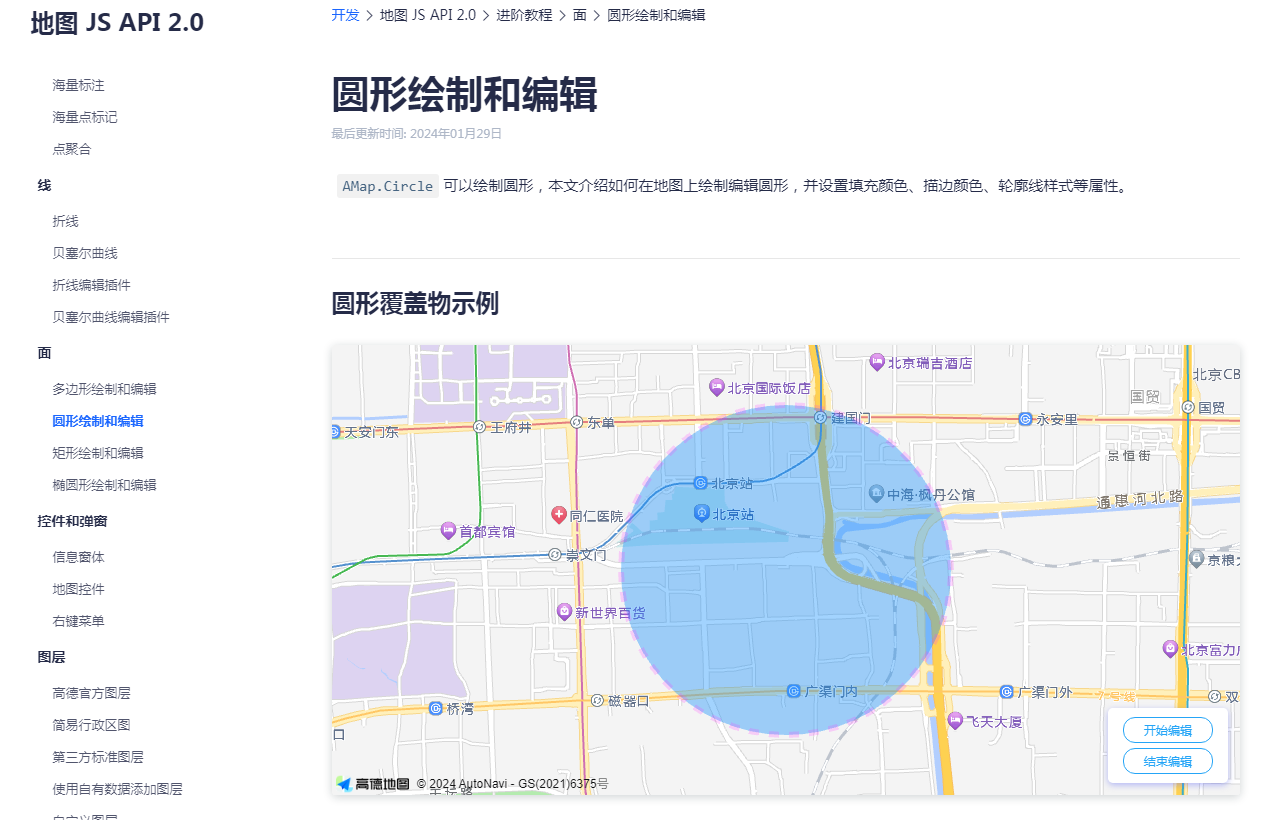Click the 建国门 subway station icon
Image resolution: width=1266 pixels, height=820 pixels.
tap(820, 417)
